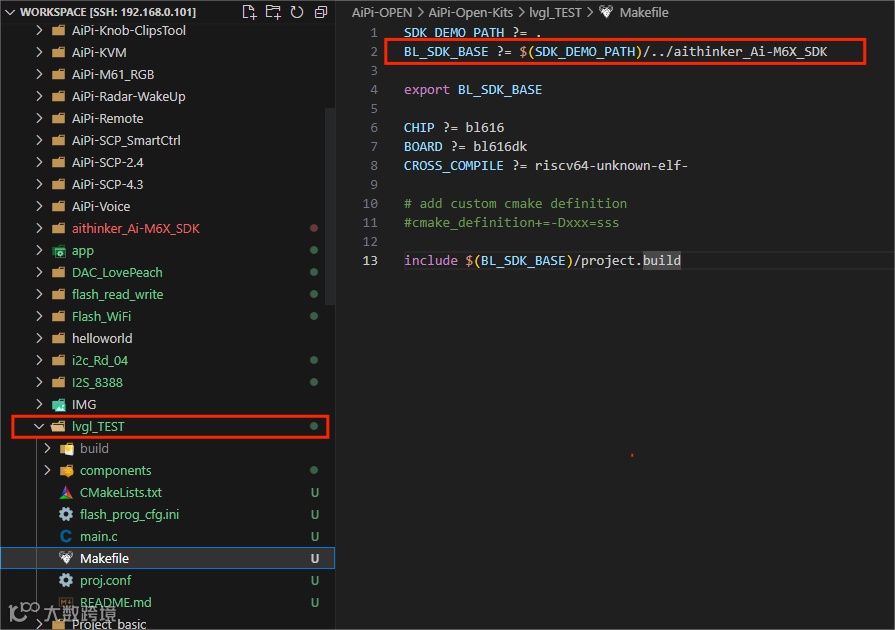Expand the AiPi-SCP-2.4 folder chevron

[x=39, y=163]
